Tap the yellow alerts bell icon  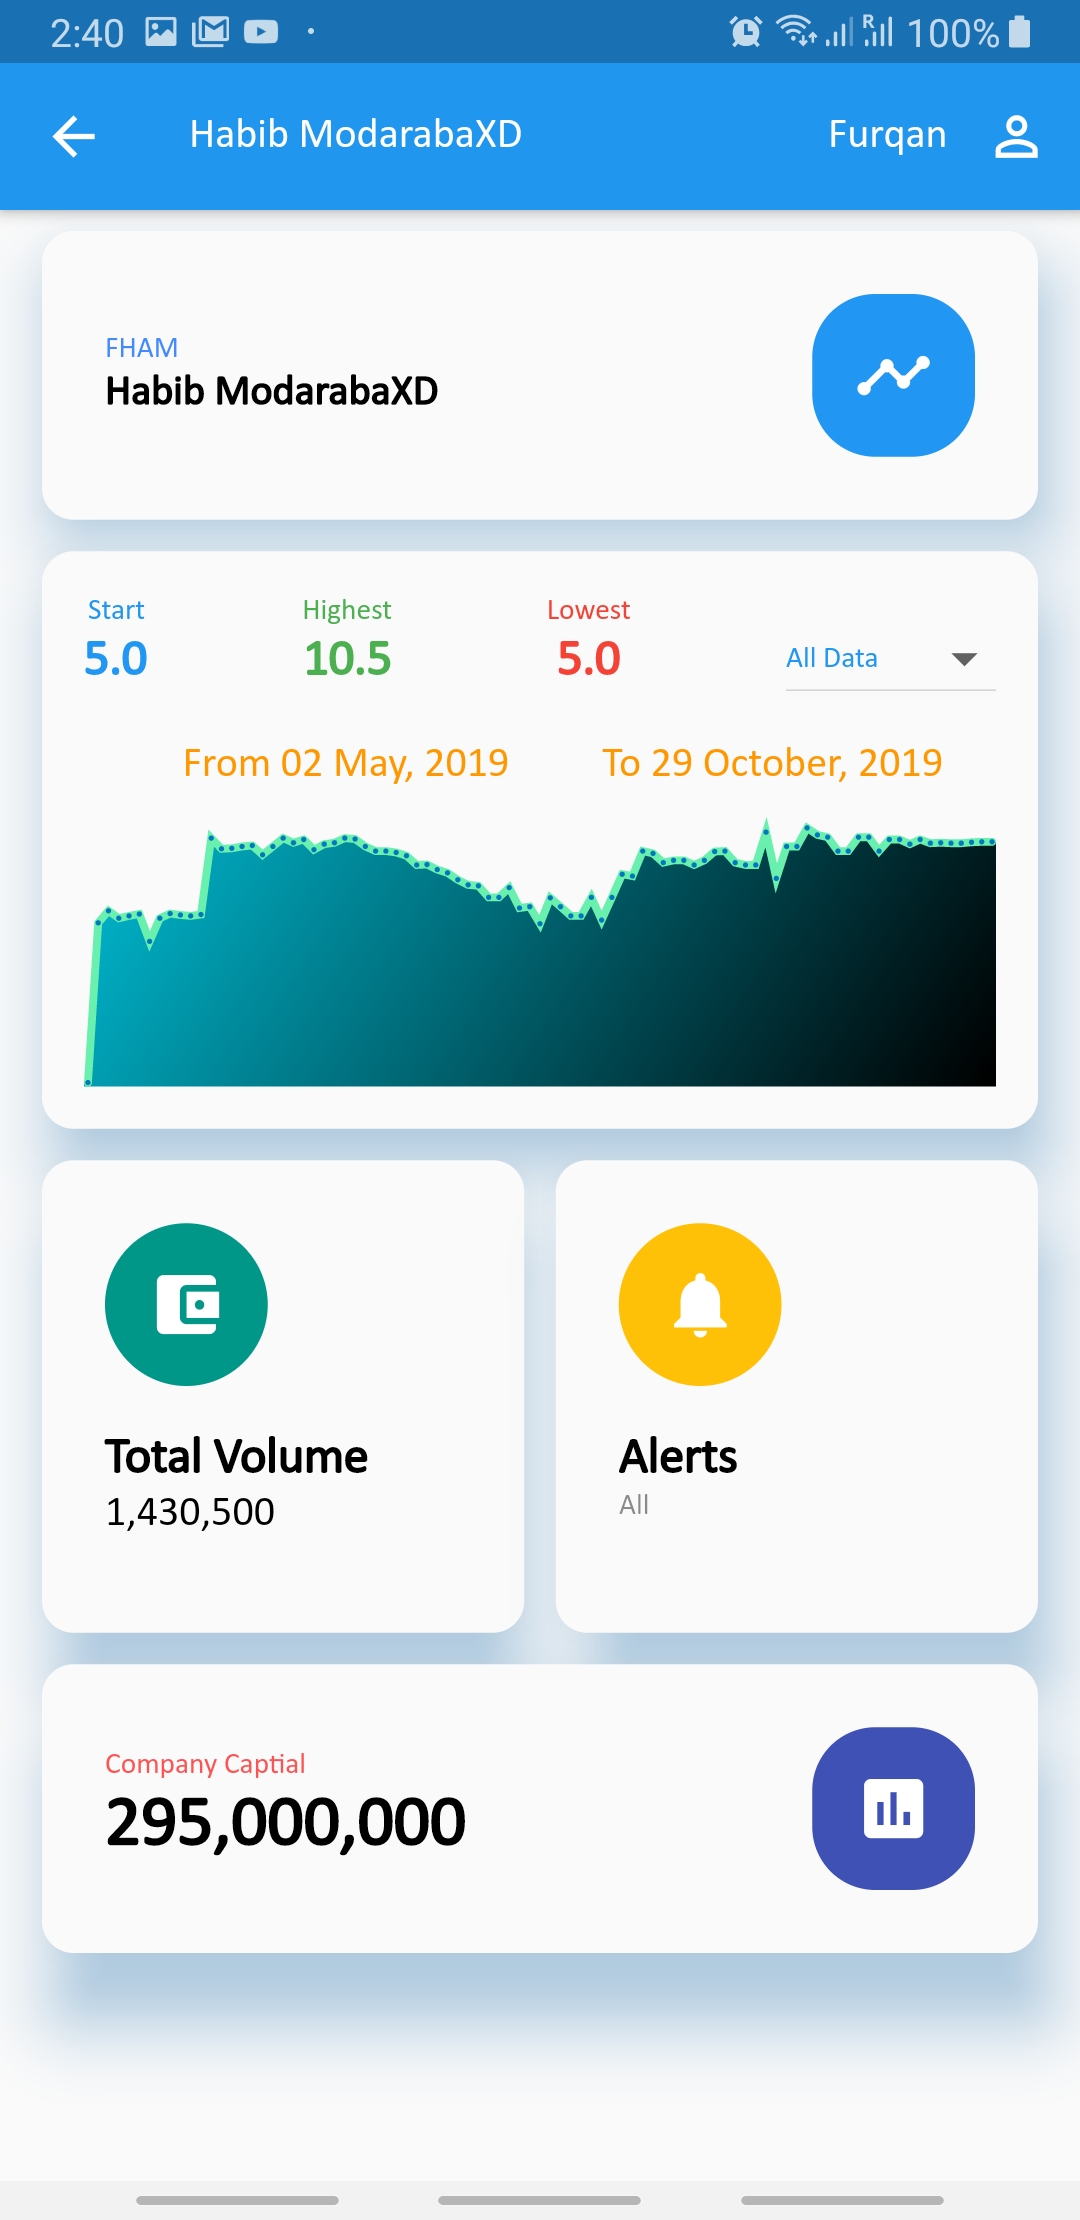click(x=700, y=1304)
